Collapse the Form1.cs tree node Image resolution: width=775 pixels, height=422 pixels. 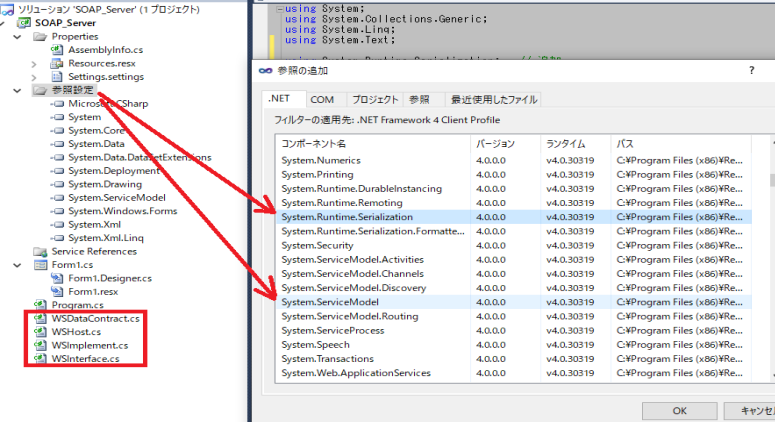click(x=18, y=265)
